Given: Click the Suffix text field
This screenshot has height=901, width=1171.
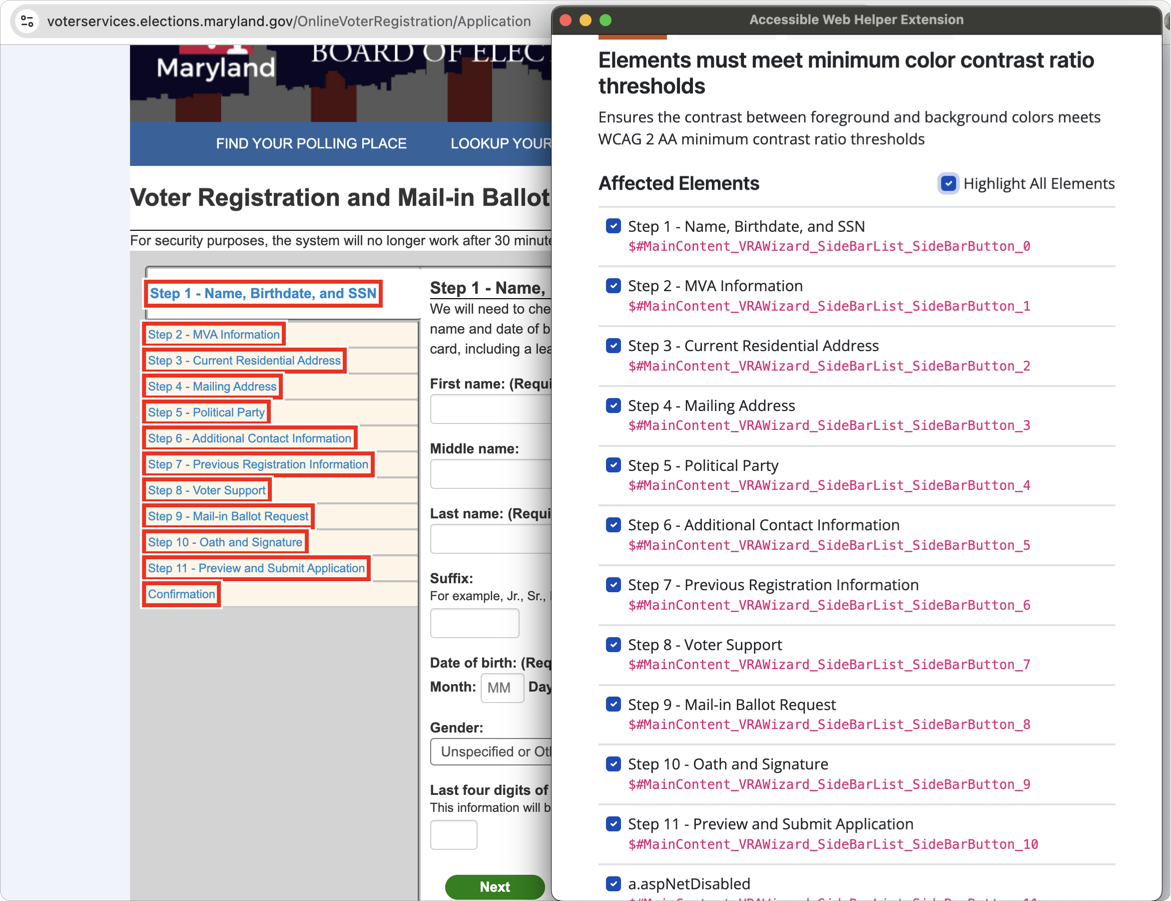Looking at the screenshot, I should tap(474, 623).
